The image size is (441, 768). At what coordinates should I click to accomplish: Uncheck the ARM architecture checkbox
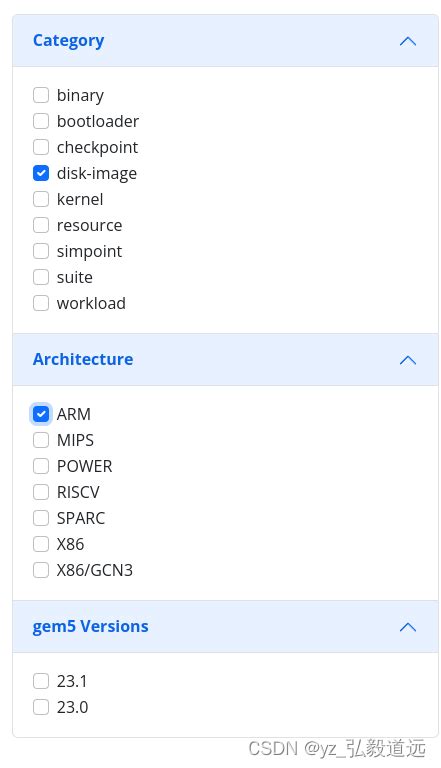(41, 414)
